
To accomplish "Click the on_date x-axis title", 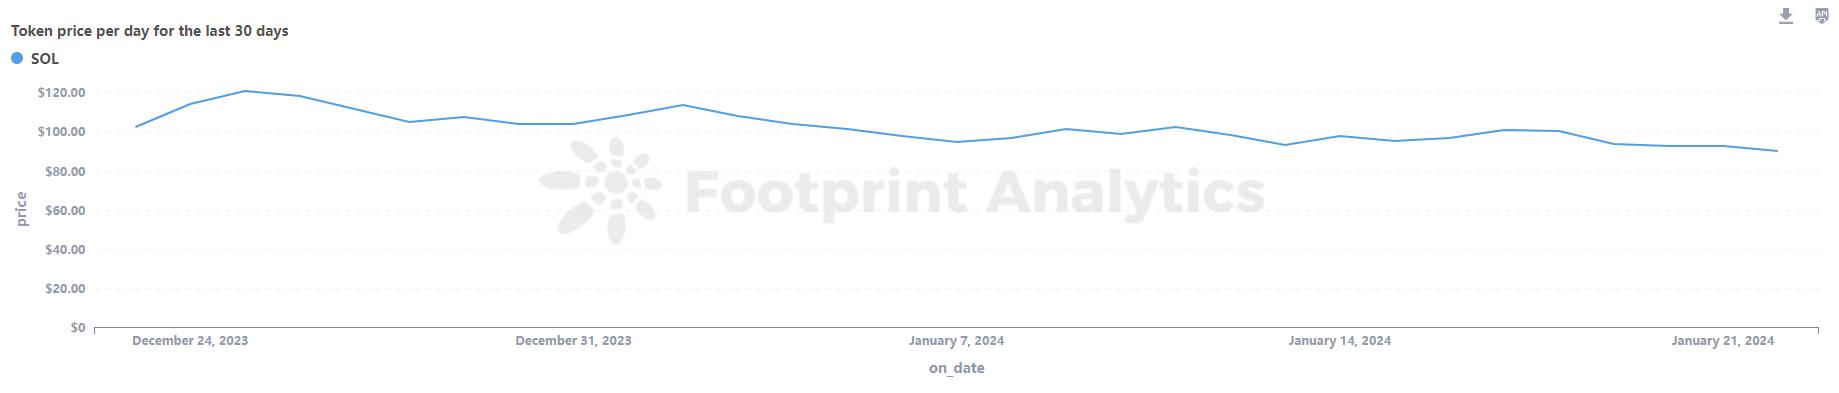I will point(957,368).
